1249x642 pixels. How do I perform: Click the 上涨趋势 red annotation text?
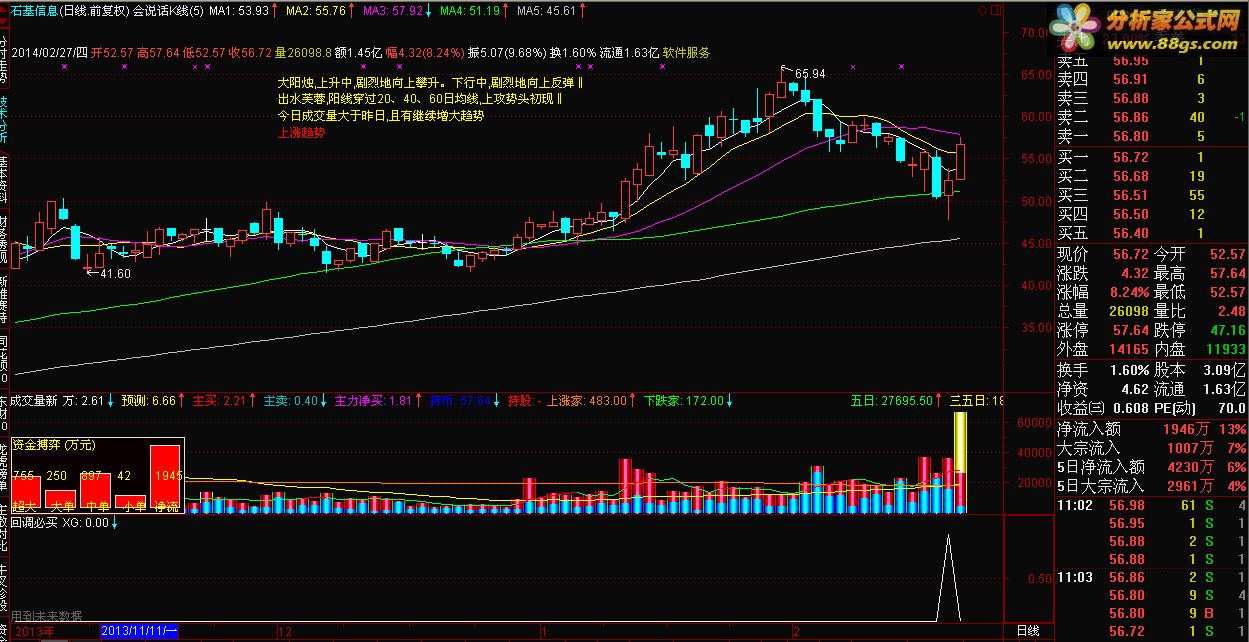pos(300,132)
